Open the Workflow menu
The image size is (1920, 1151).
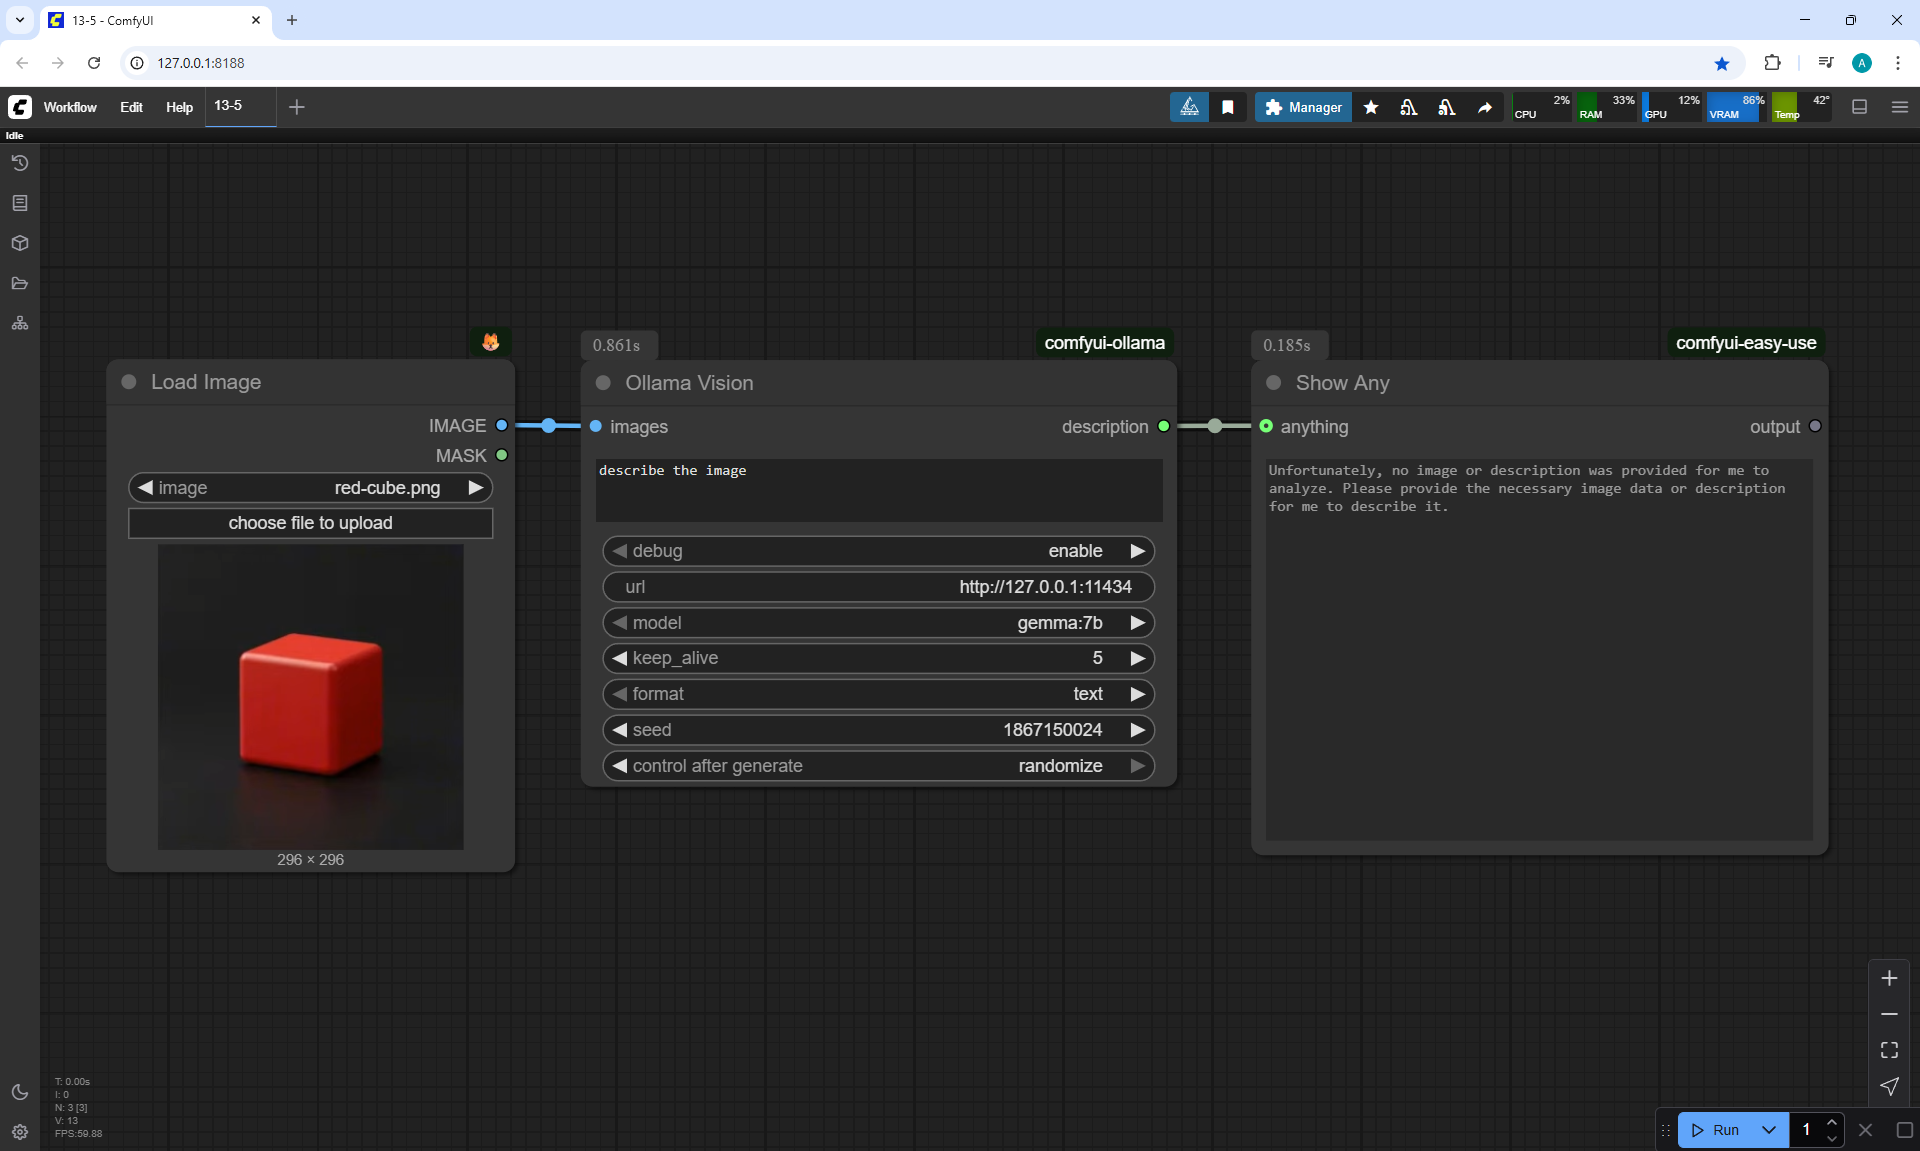[70, 107]
